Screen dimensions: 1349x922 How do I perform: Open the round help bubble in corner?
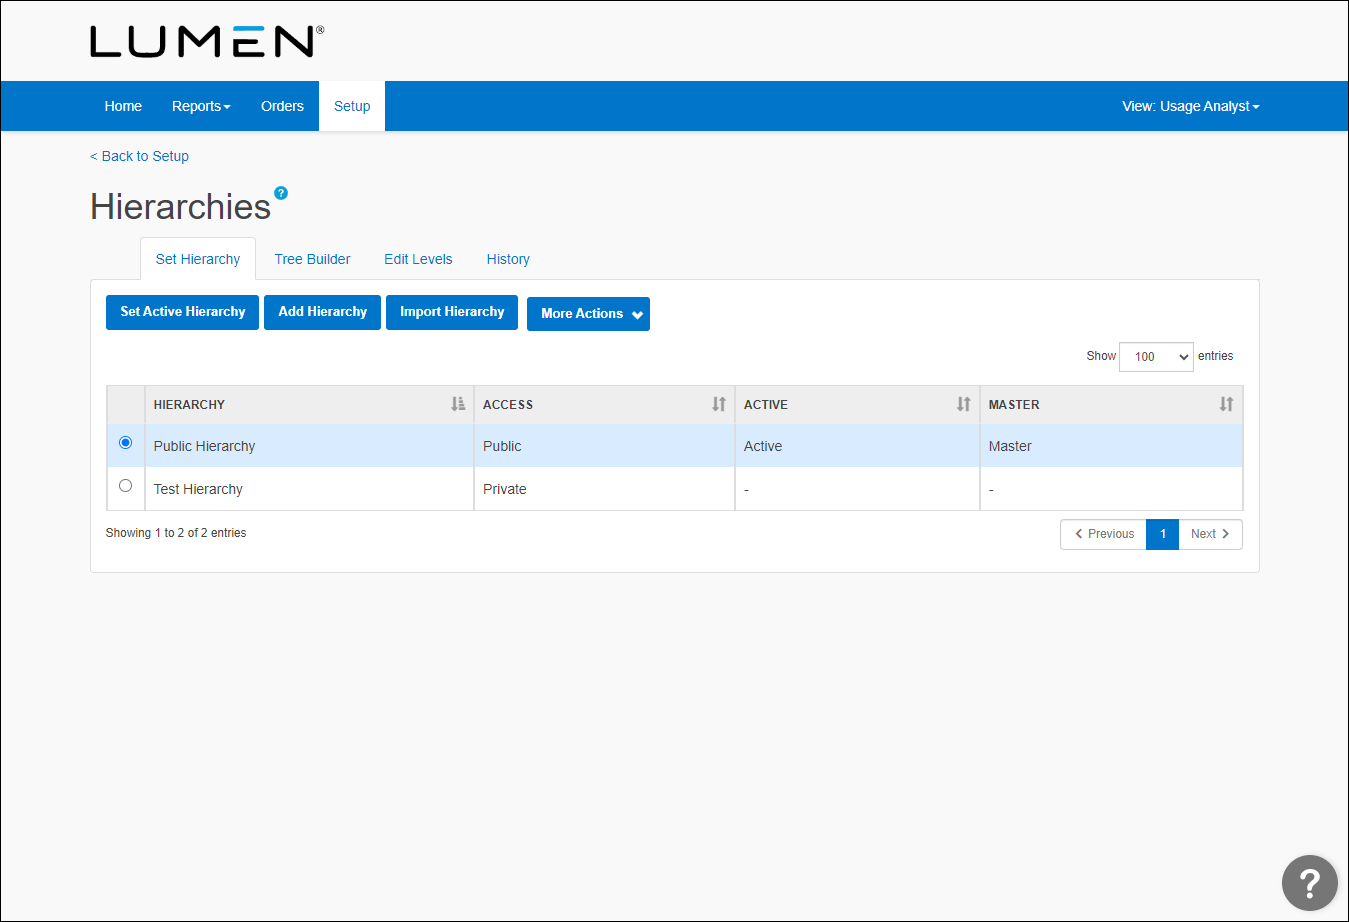pyautogui.click(x=1309, y=882)
